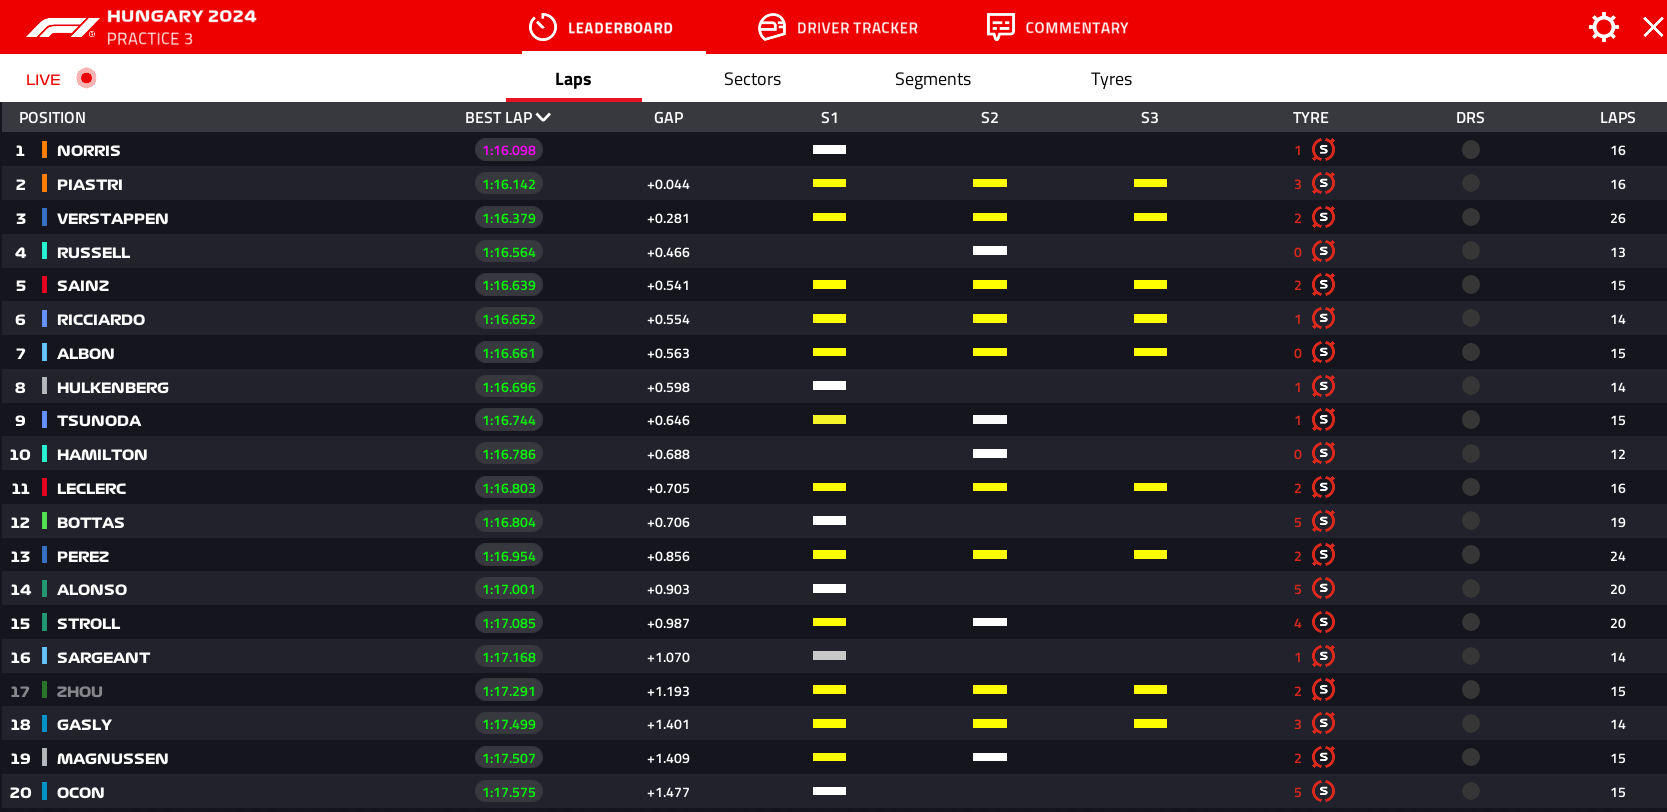Click the TYRE column header

[1310, 117]
